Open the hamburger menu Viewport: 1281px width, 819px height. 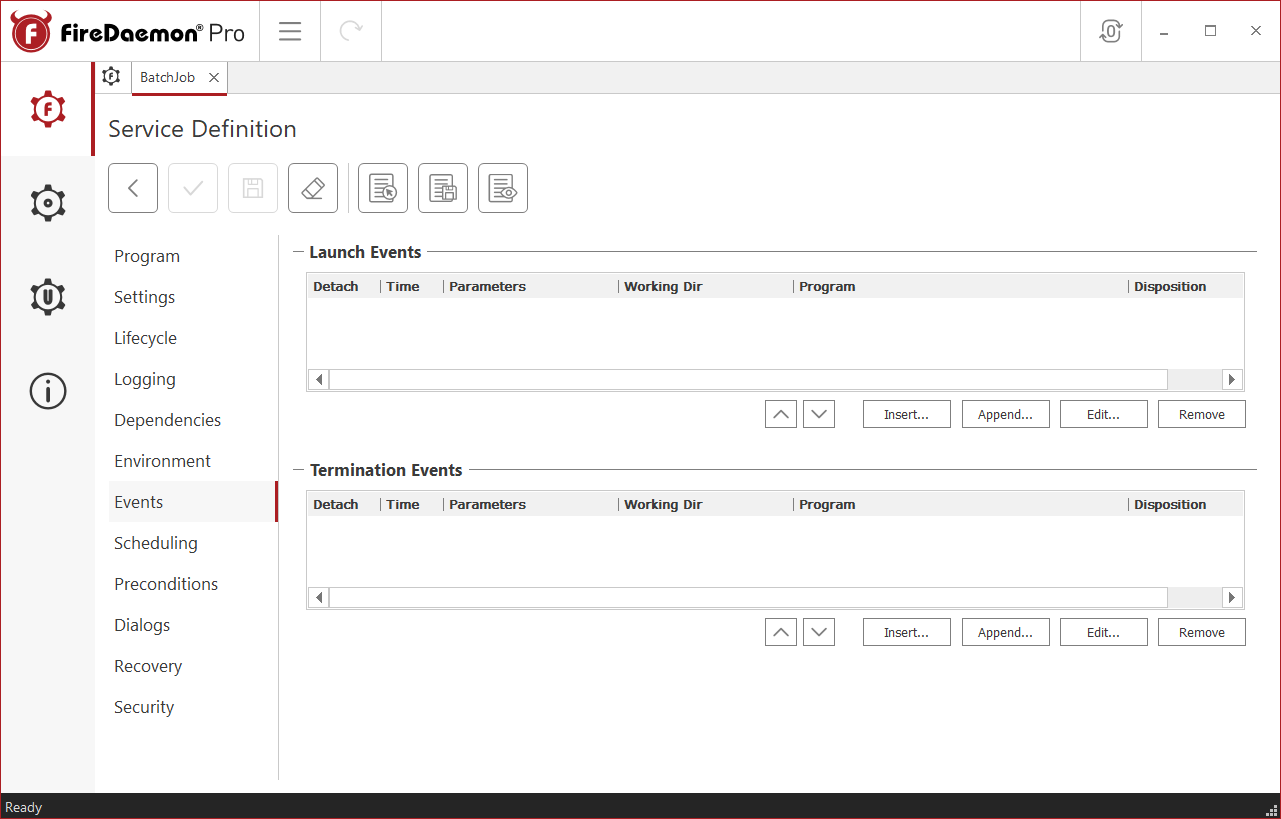point(290,31)
